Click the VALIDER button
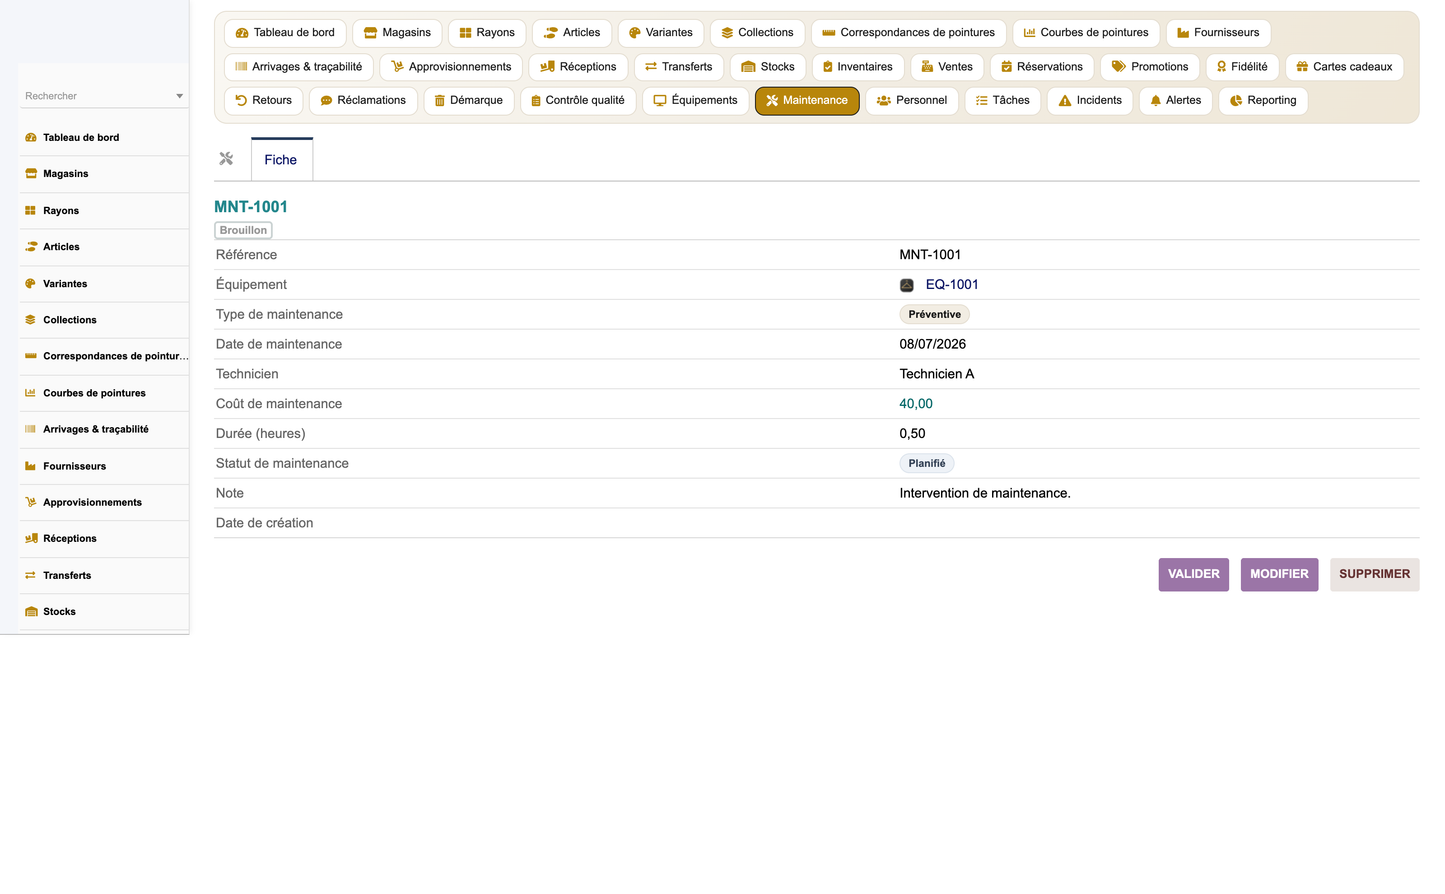This screenshot has height=894, width=1445. (x=1194, y=575)
